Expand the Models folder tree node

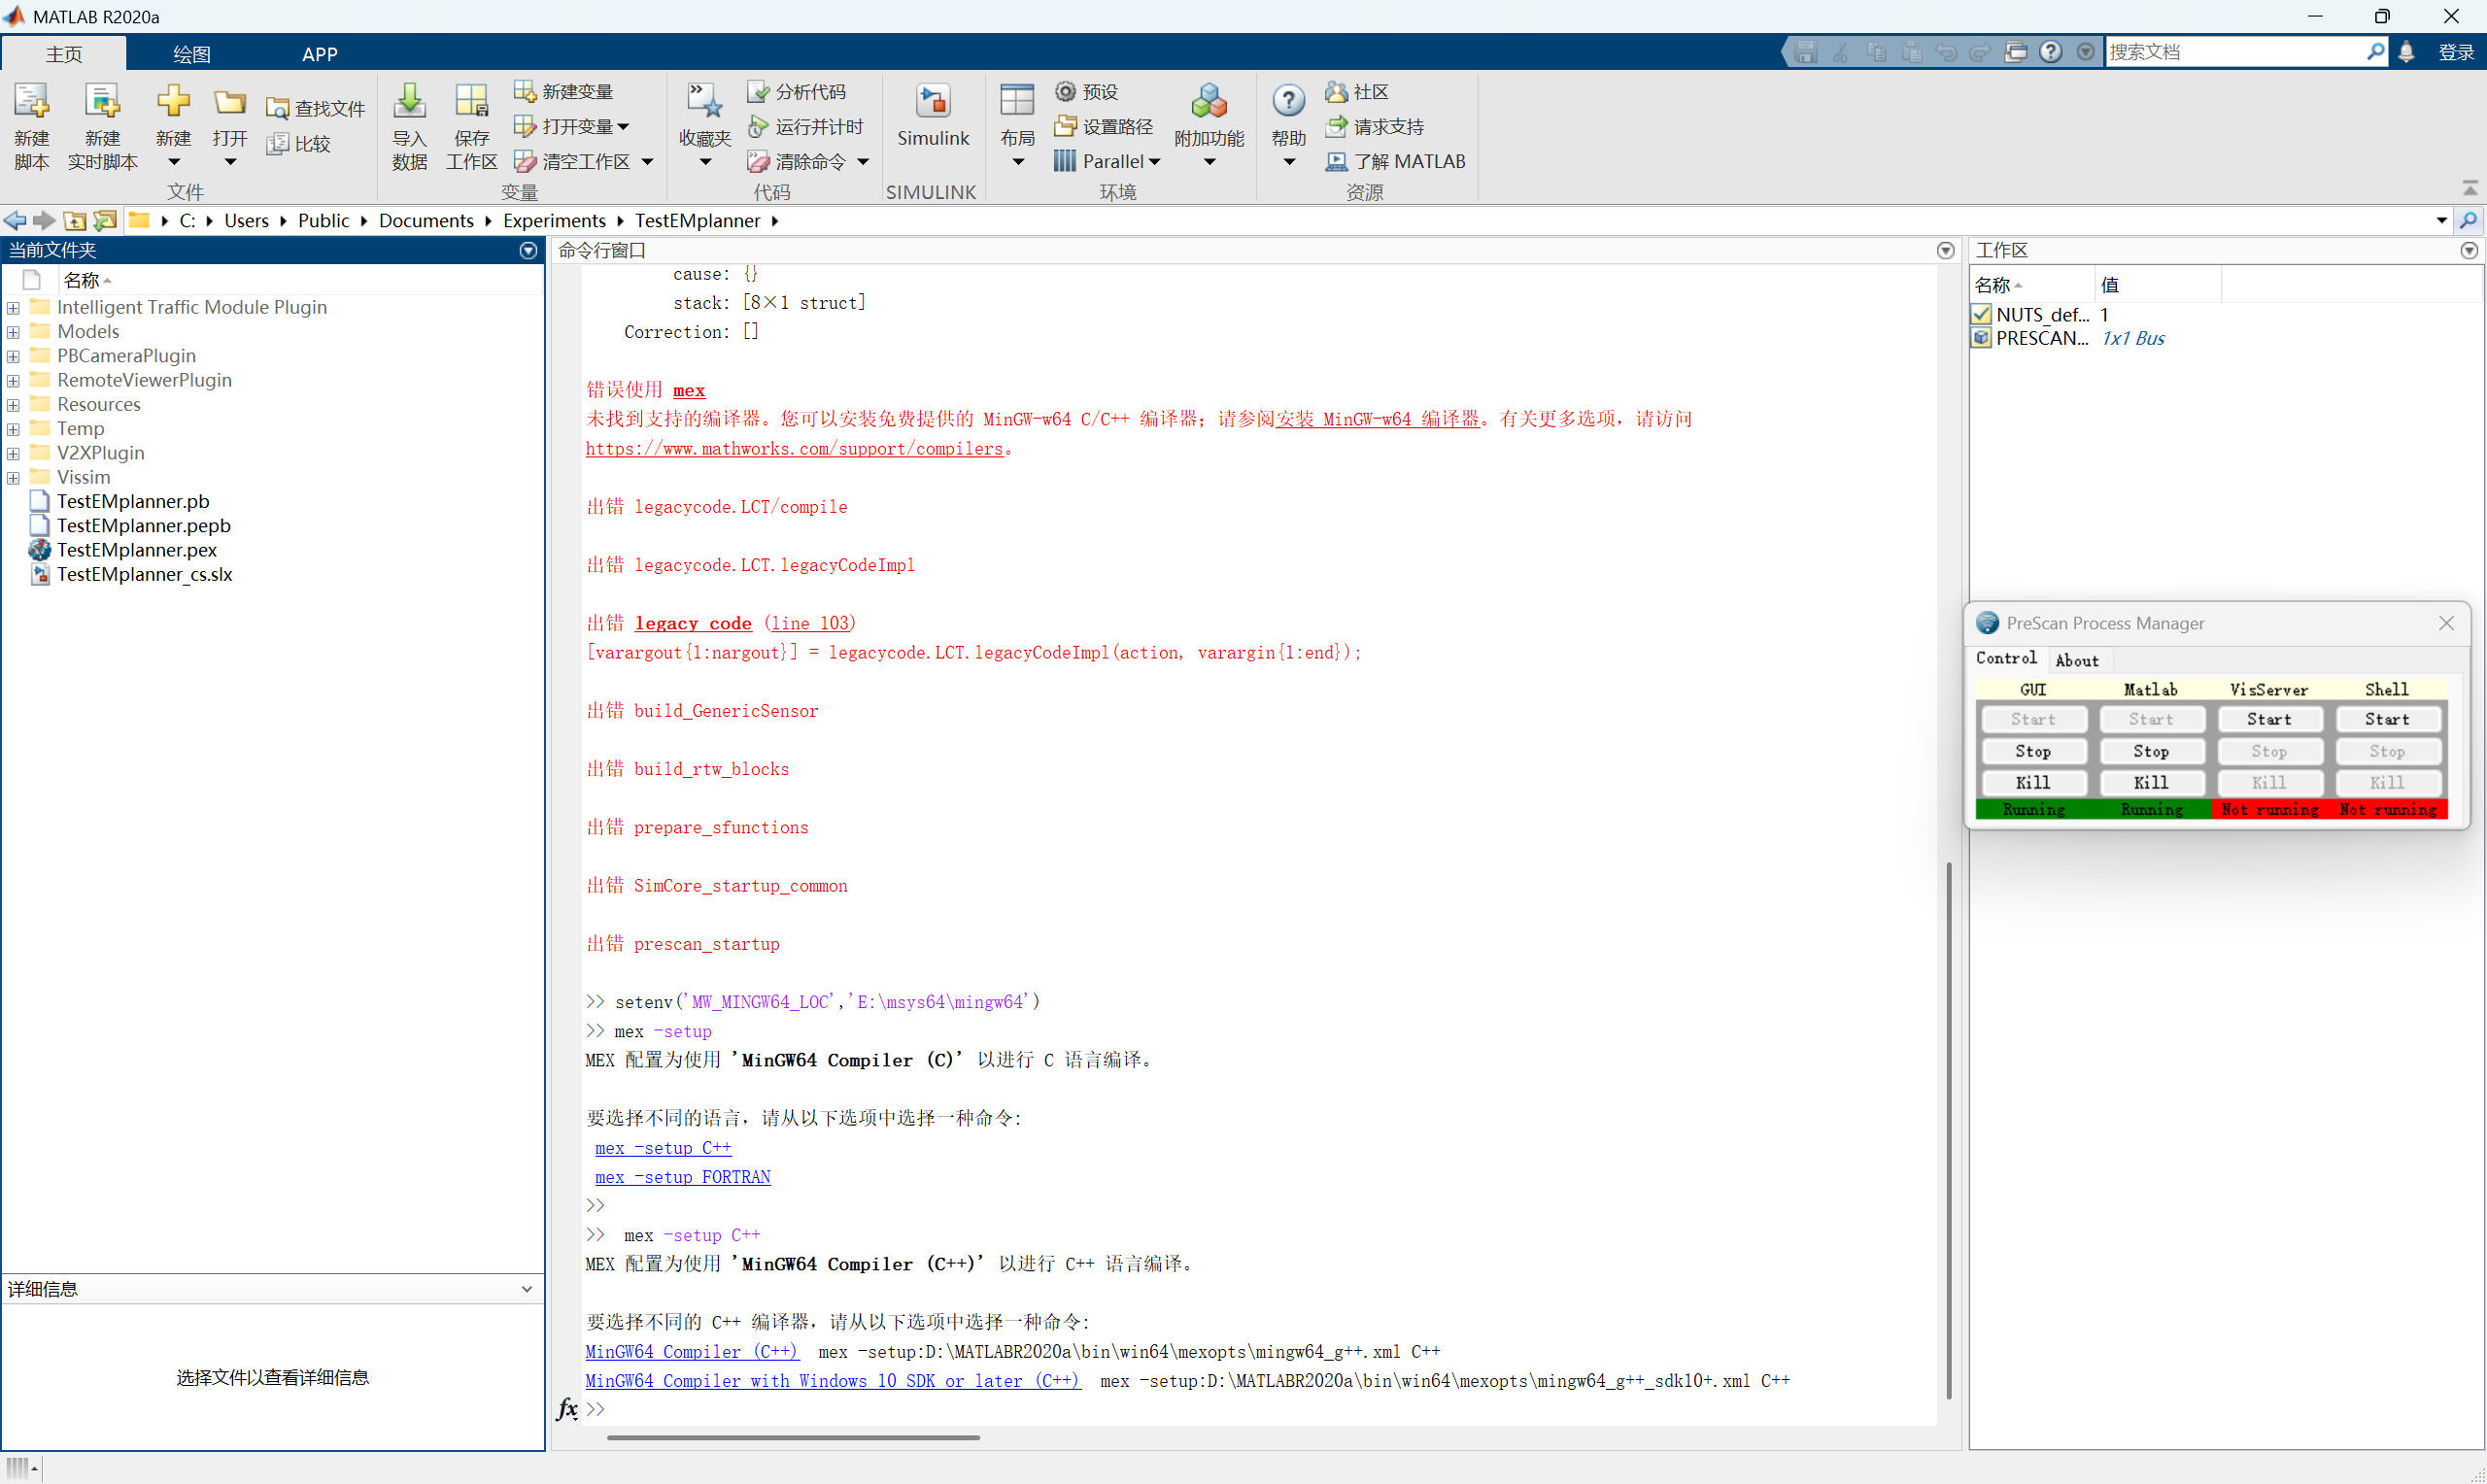tap(13, 332)
